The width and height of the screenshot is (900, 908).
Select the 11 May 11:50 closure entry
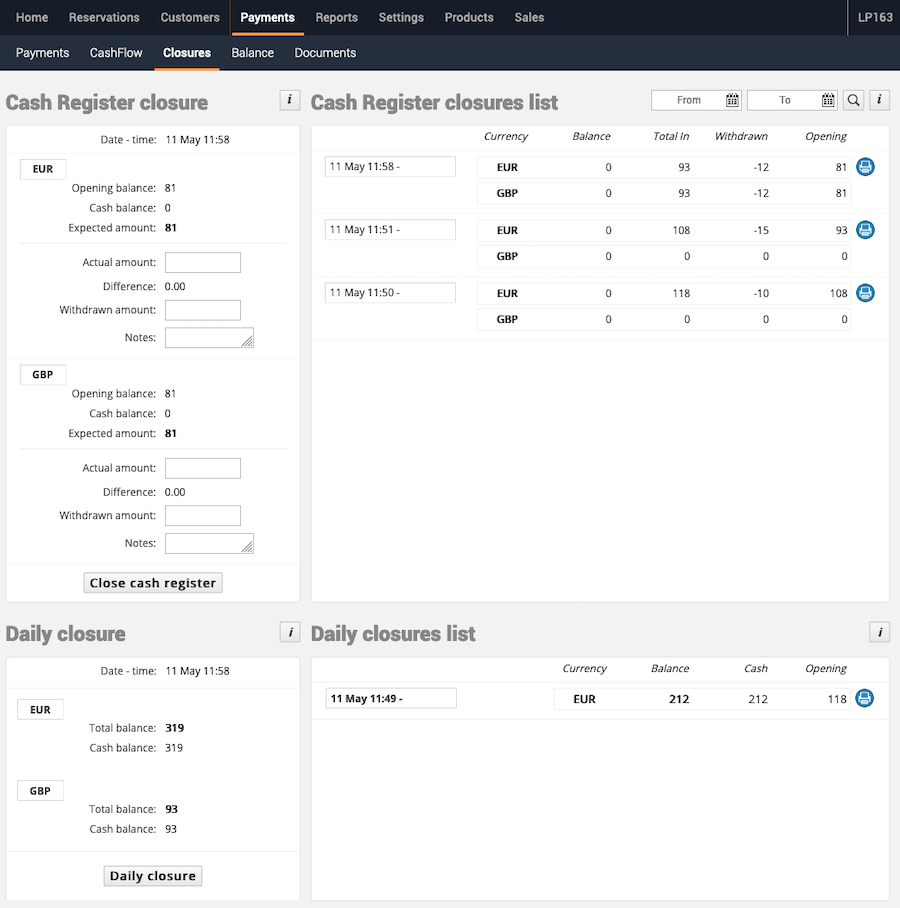[x=390, y=293]
